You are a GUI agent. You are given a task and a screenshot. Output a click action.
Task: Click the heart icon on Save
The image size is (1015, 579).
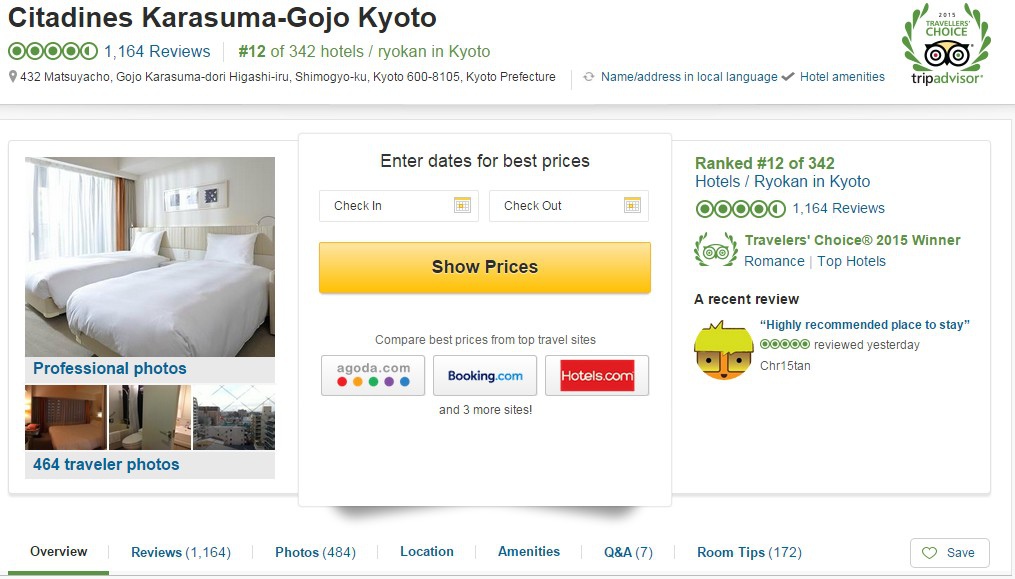930,552
